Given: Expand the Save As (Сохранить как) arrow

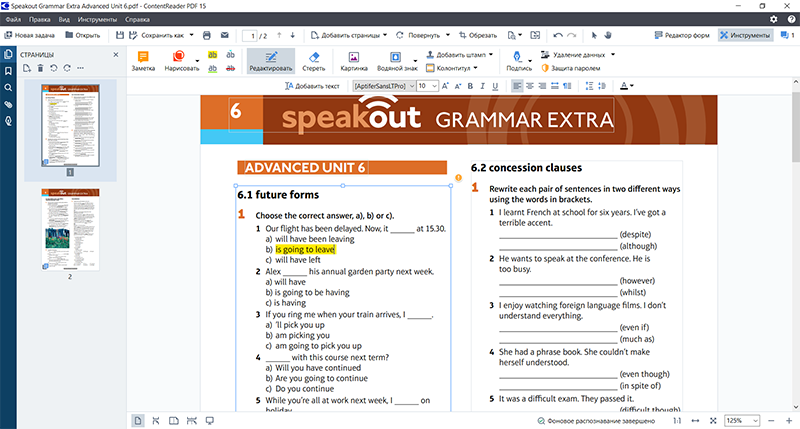Looking at the screenshot, I should click(x=191, y=35).
